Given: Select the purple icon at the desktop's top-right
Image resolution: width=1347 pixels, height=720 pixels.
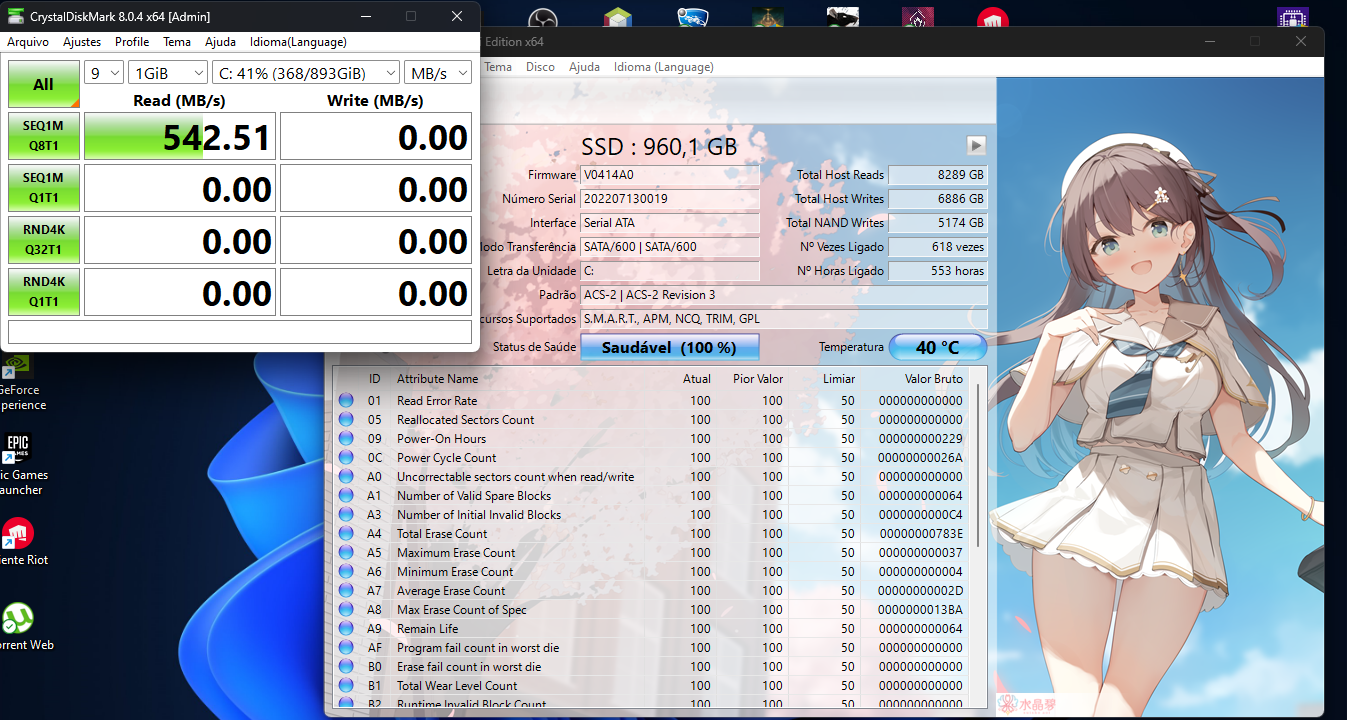Looking at the screenshot, I should pos(1292,19).
